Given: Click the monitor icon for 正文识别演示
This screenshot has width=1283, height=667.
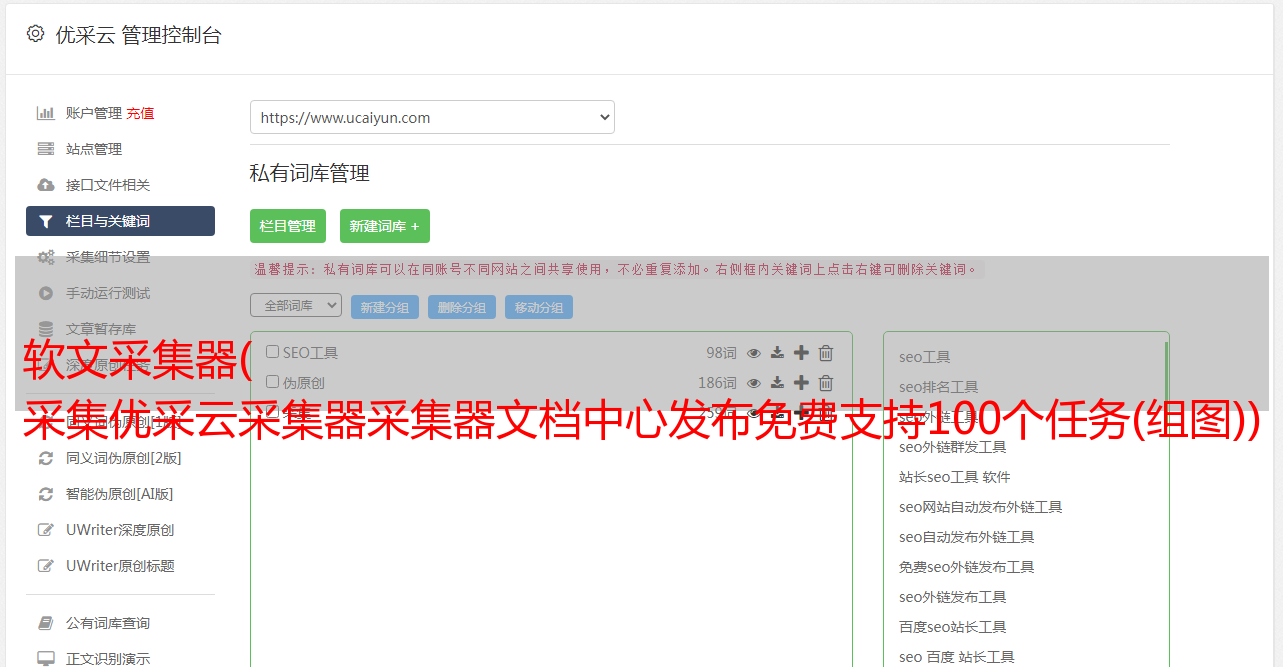Looking at the screenshot, I should pyautogui.click(x=46, y=659).
